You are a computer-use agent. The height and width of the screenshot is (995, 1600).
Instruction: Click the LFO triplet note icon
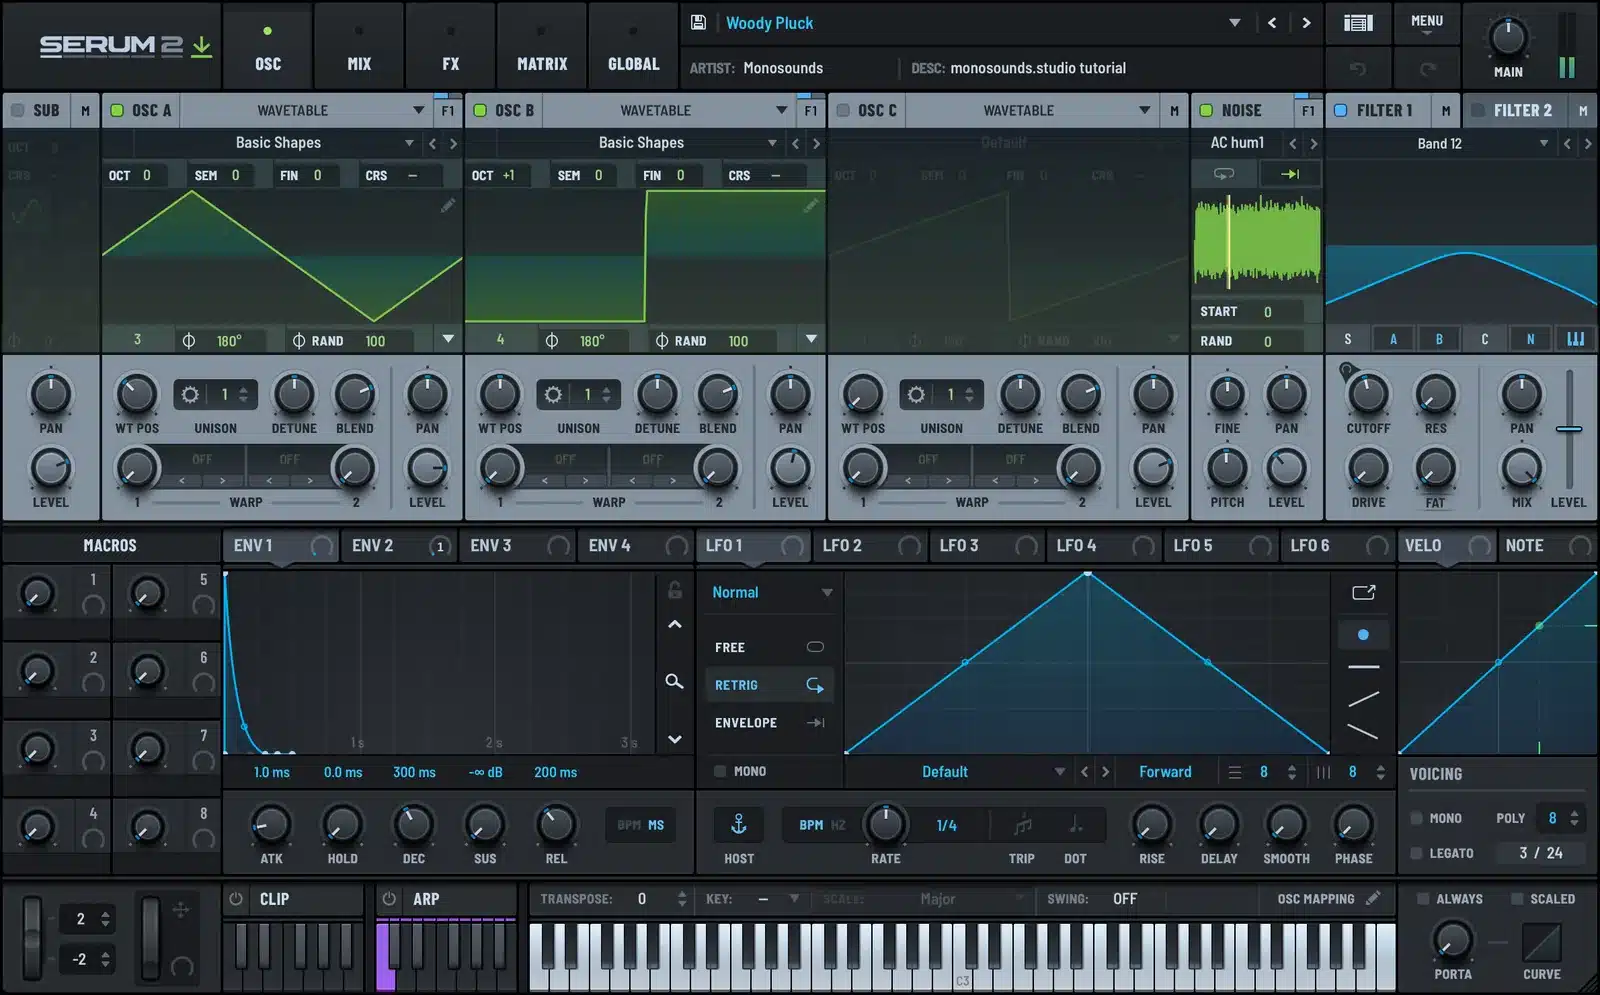(x=1022, y=825)
